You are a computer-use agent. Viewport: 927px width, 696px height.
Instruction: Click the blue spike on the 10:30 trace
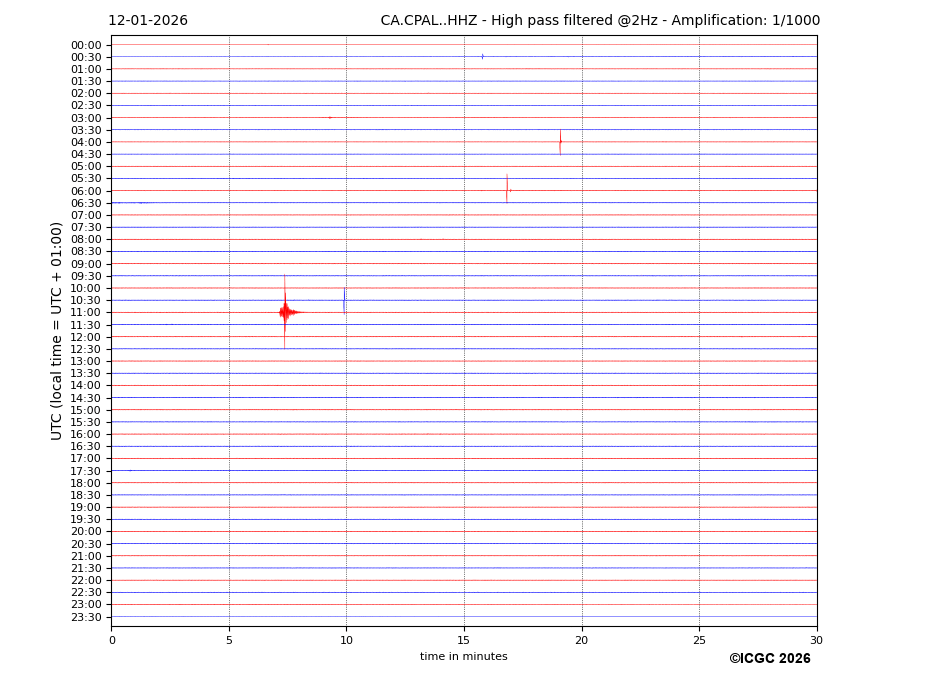coord(344,300)
